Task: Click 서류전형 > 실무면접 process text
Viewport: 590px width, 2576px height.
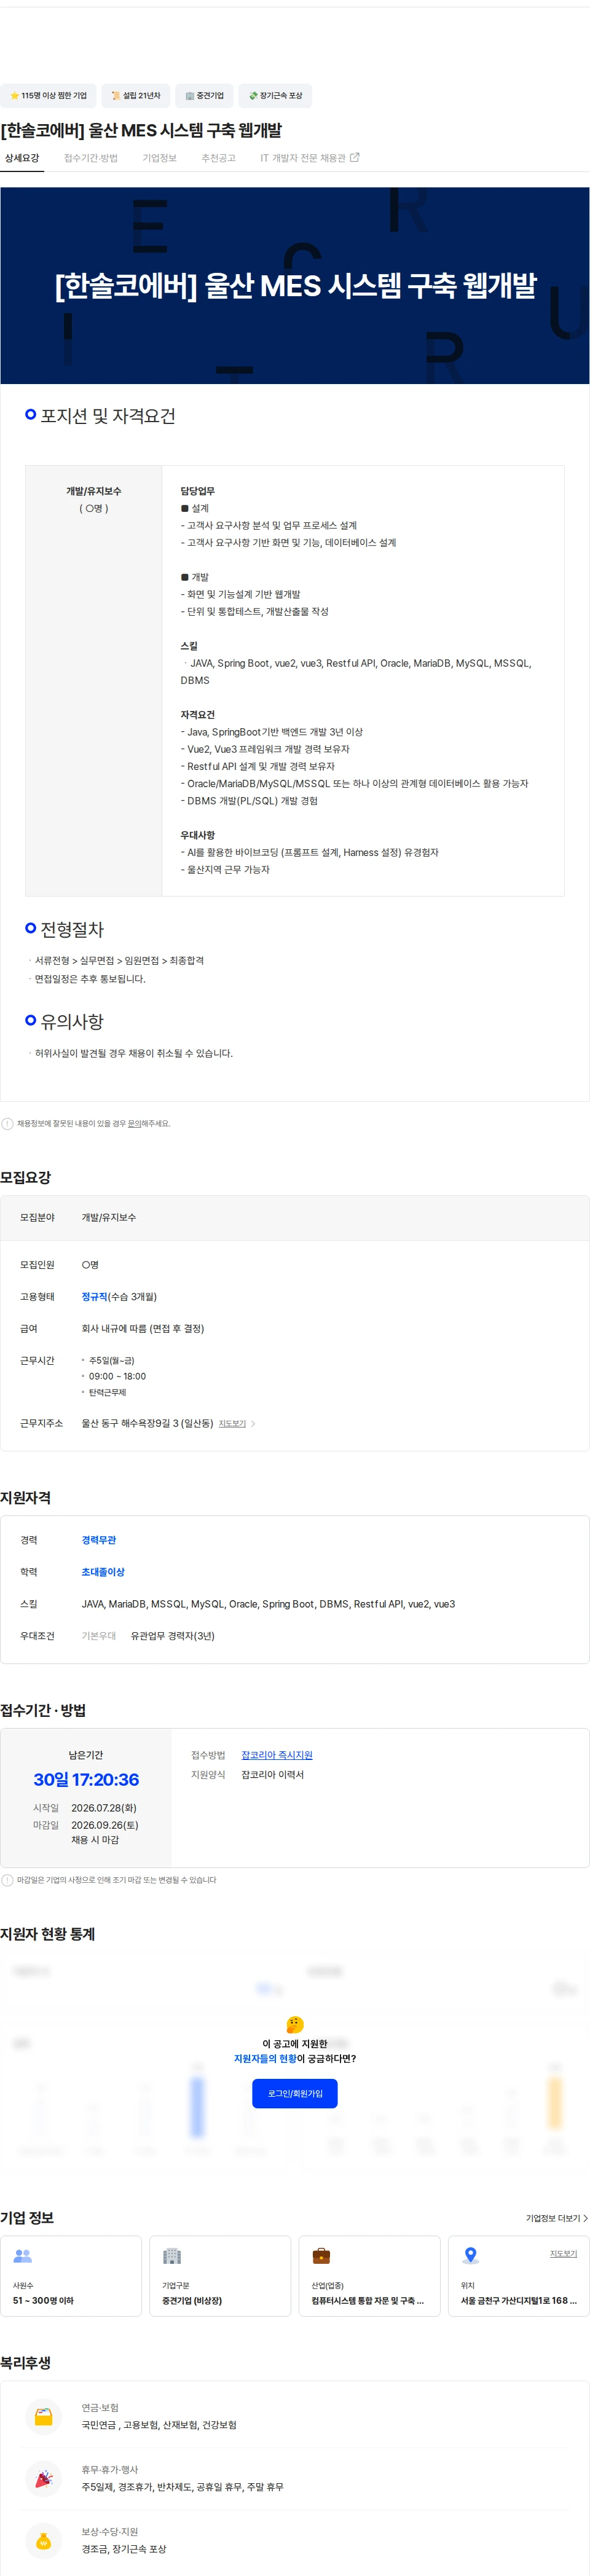Action: tap(119, 960)
